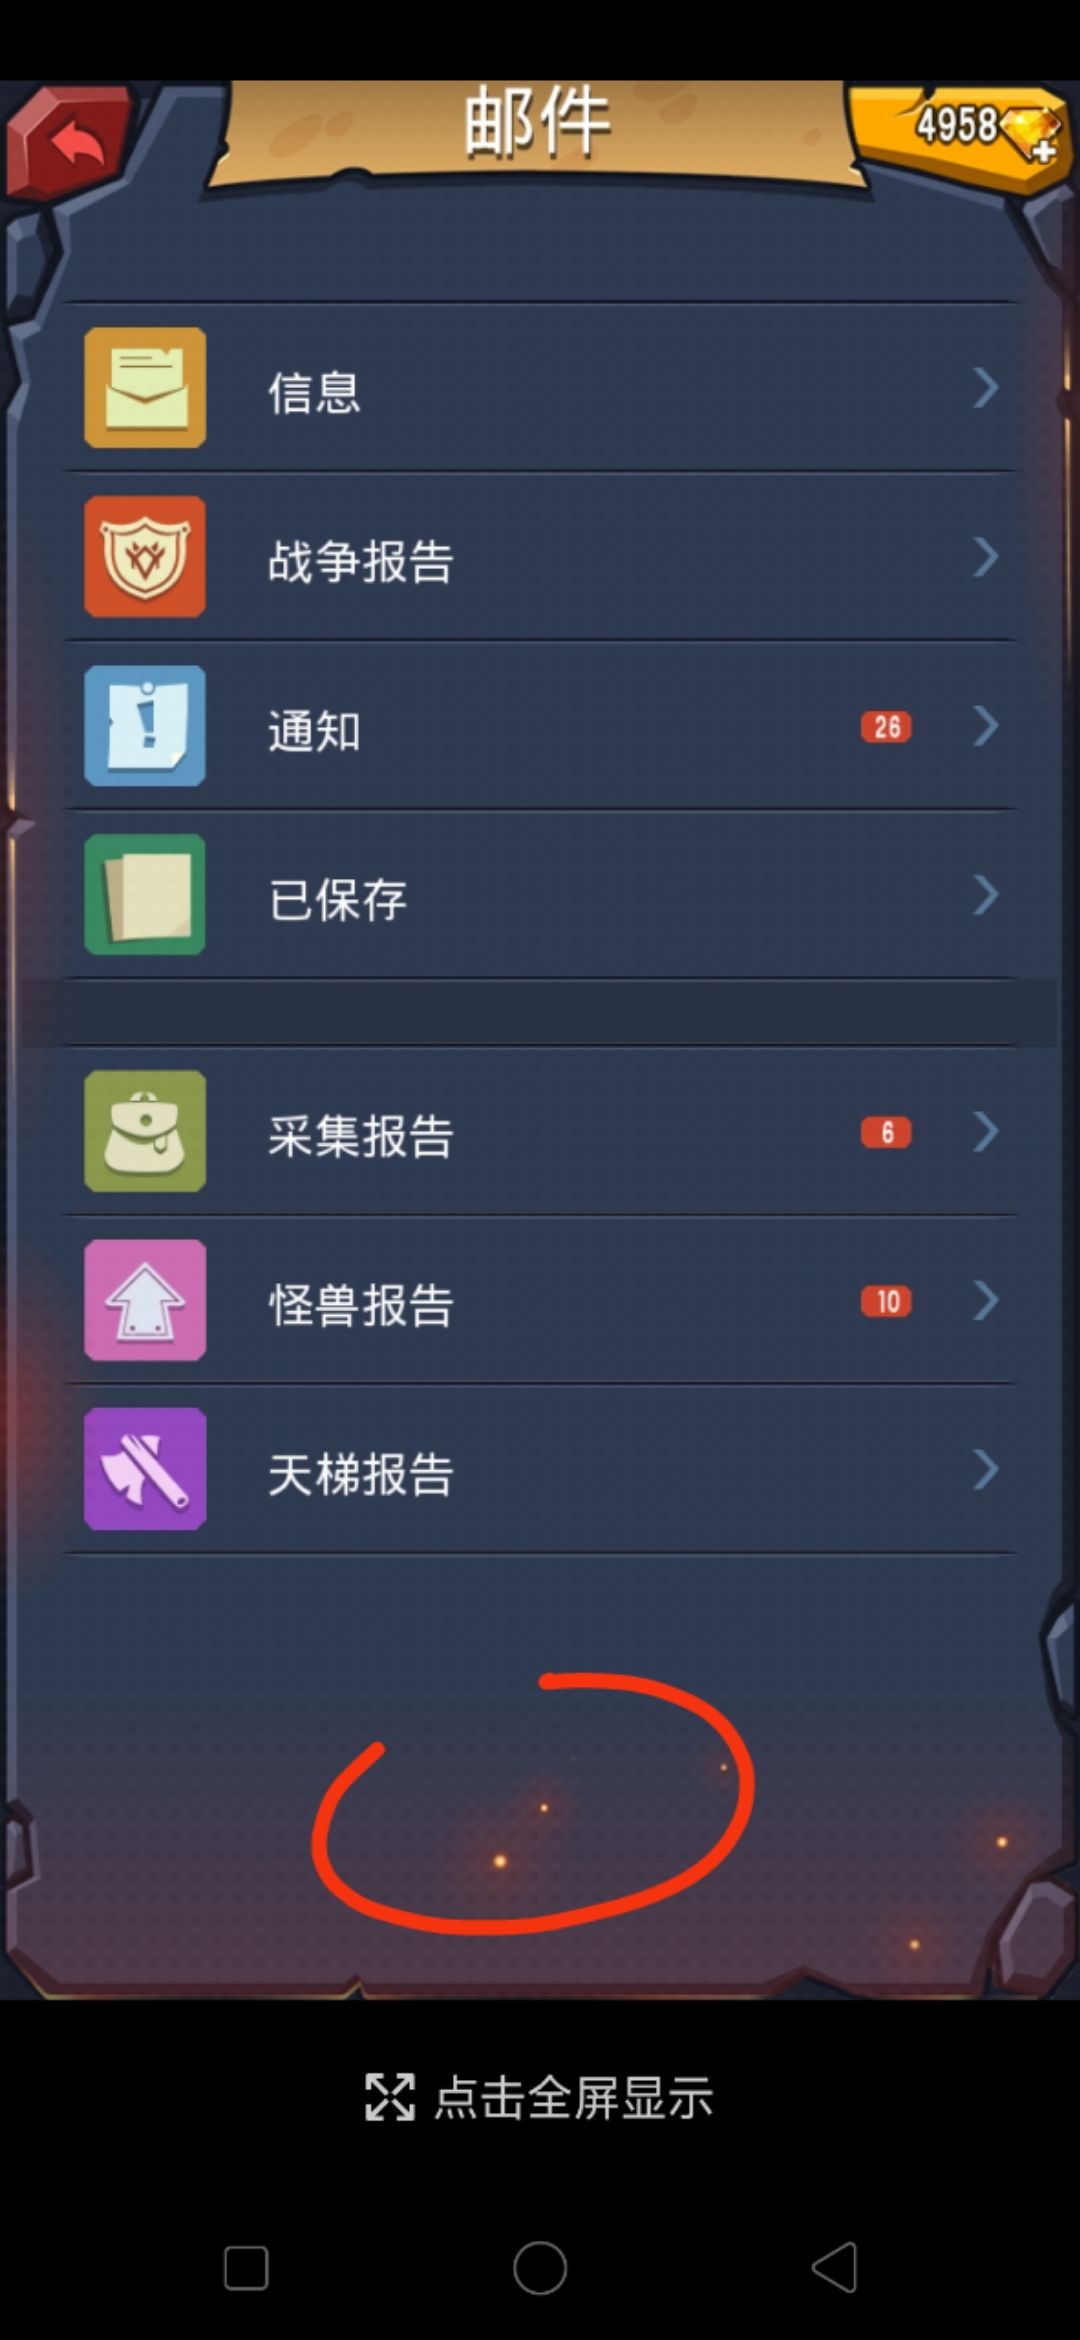Tap the red 26 notification badge
Image resolution: width=1080 pixels, height=2340 pixels.
886,726
